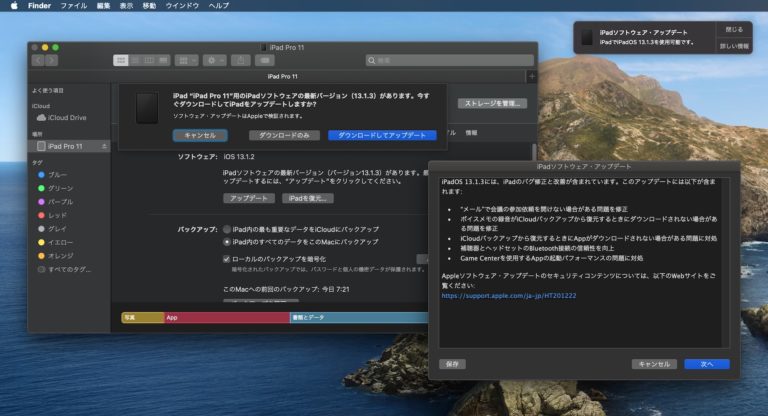The width and height of the screenshot is (768, 416).
Task: Click the Finder window vertical scrollbar
Action: (534, 151)
